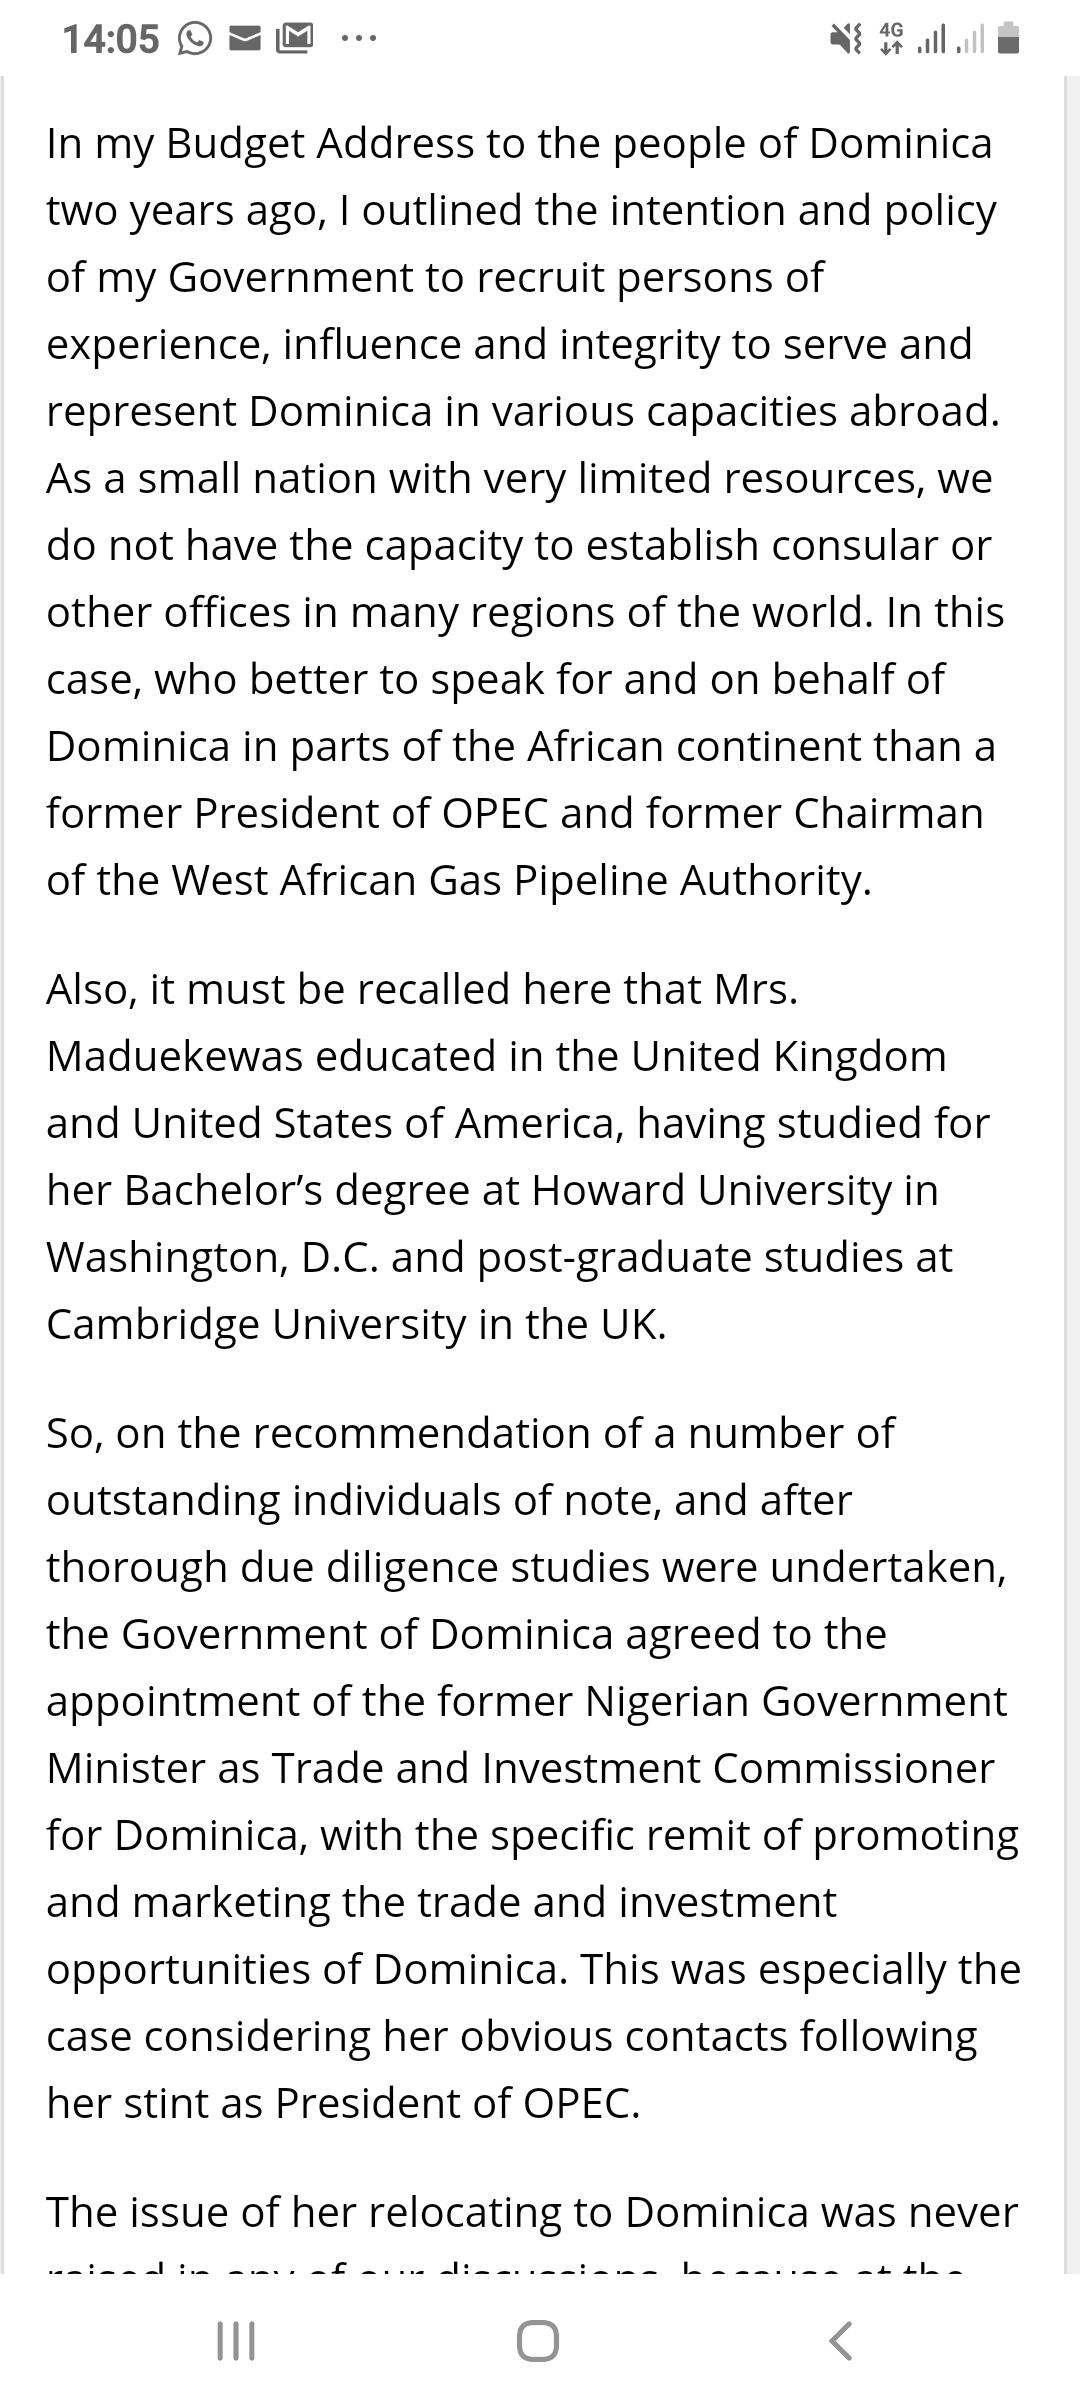
Task: Tap the envelope mail notification icon
Action: coord(245,39)
